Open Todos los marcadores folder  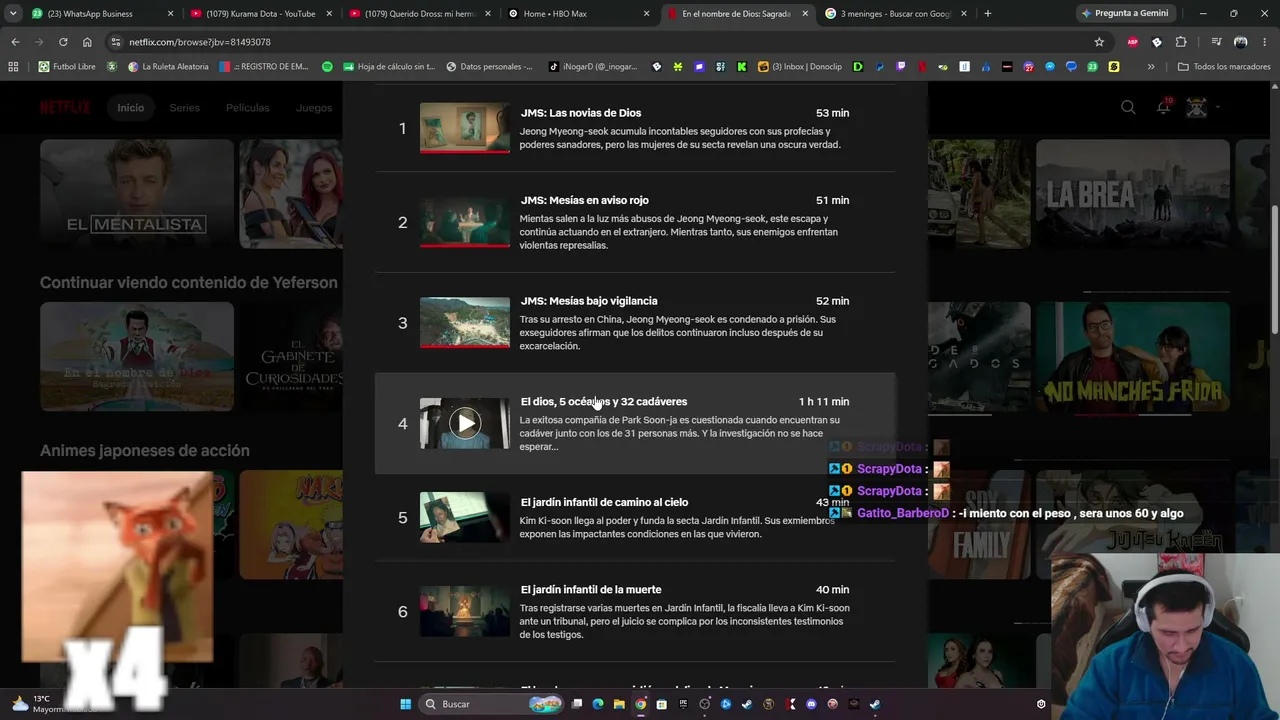click(x=1224, y=67)
